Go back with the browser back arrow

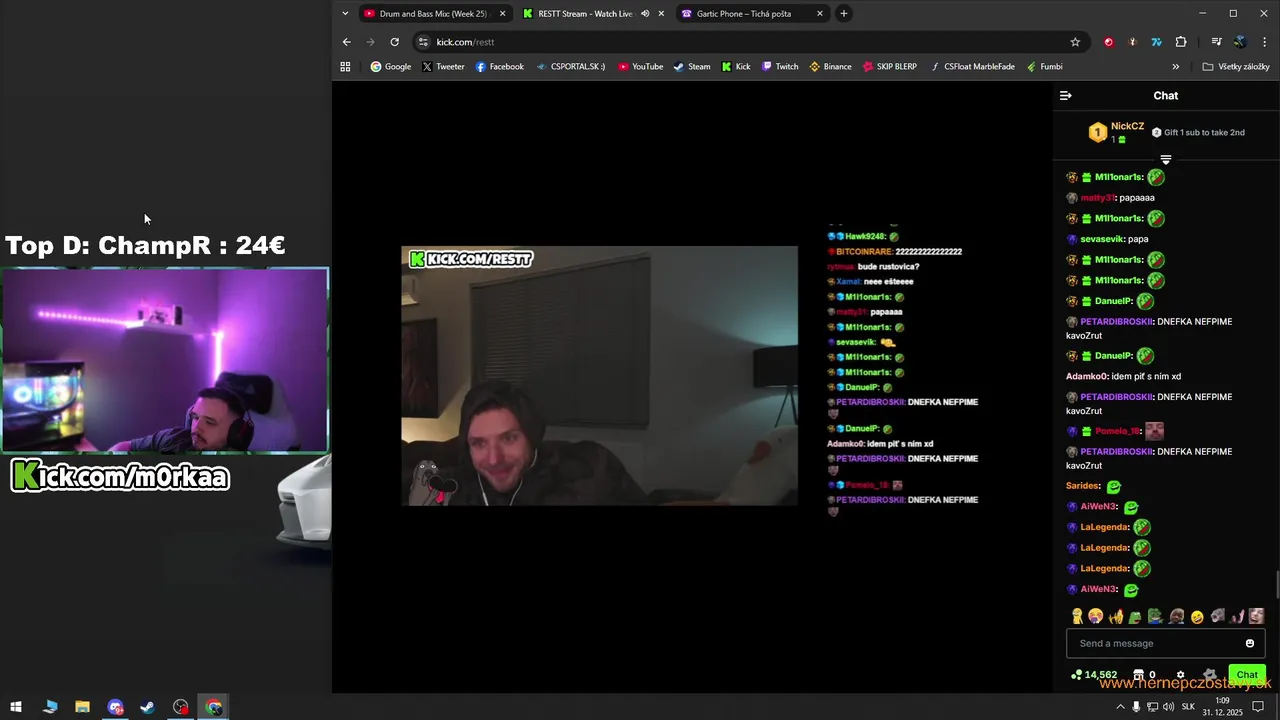[x=346, y=42]
